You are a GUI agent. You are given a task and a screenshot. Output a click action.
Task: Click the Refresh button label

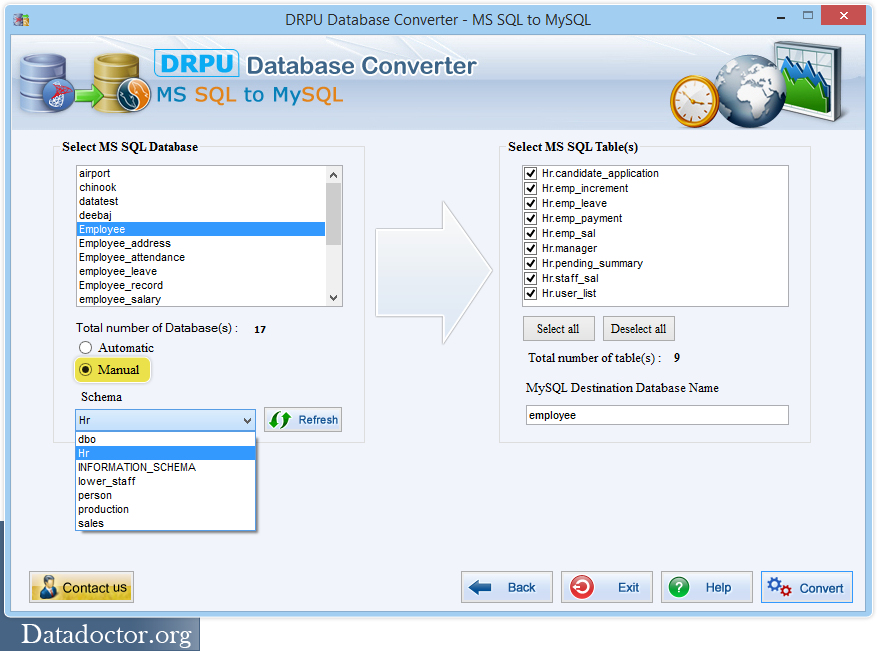[318, 420]
